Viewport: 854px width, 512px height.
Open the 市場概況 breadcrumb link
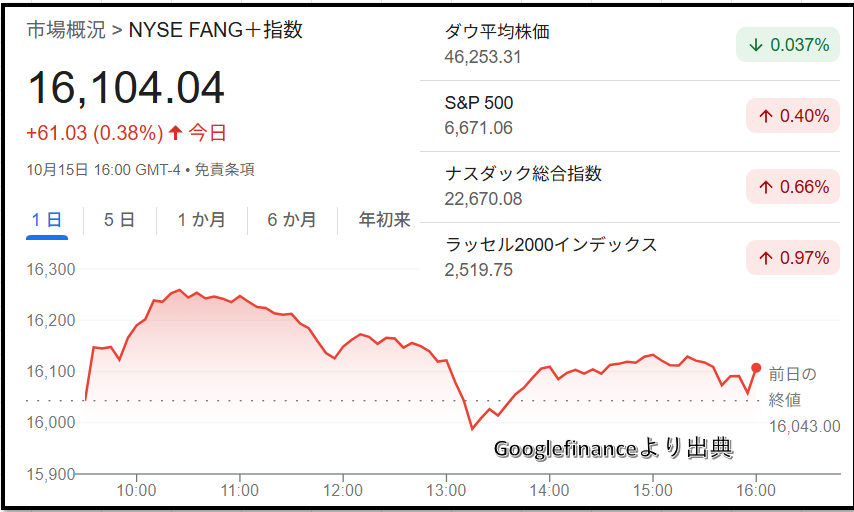66,30
